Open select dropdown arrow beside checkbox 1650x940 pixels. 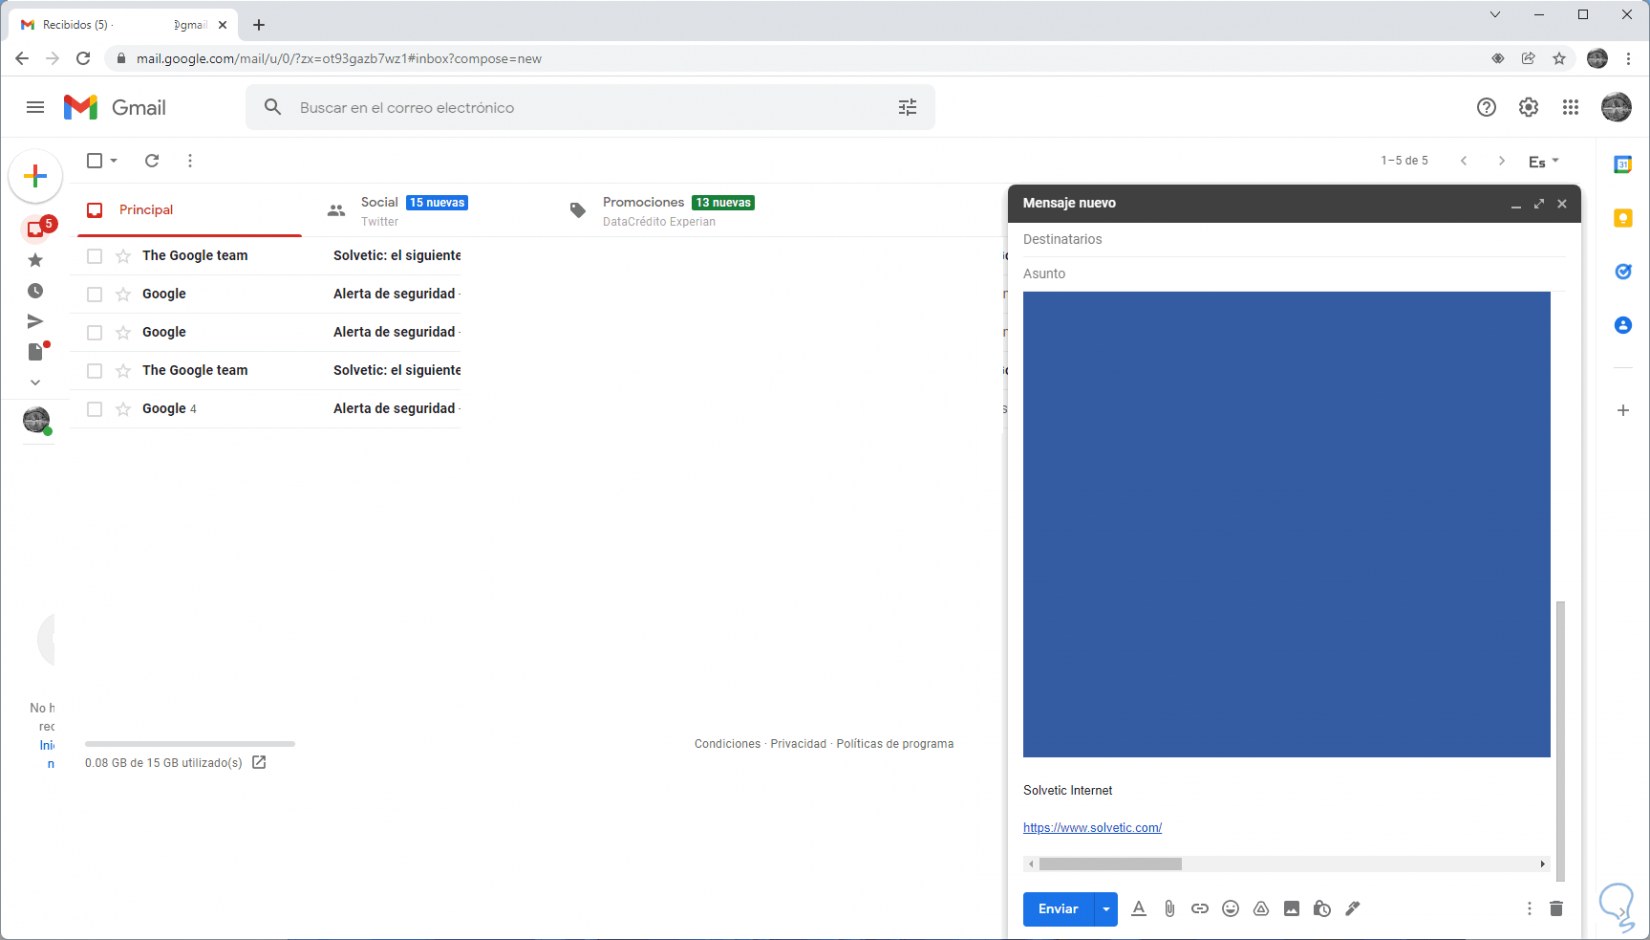point(114,160)
